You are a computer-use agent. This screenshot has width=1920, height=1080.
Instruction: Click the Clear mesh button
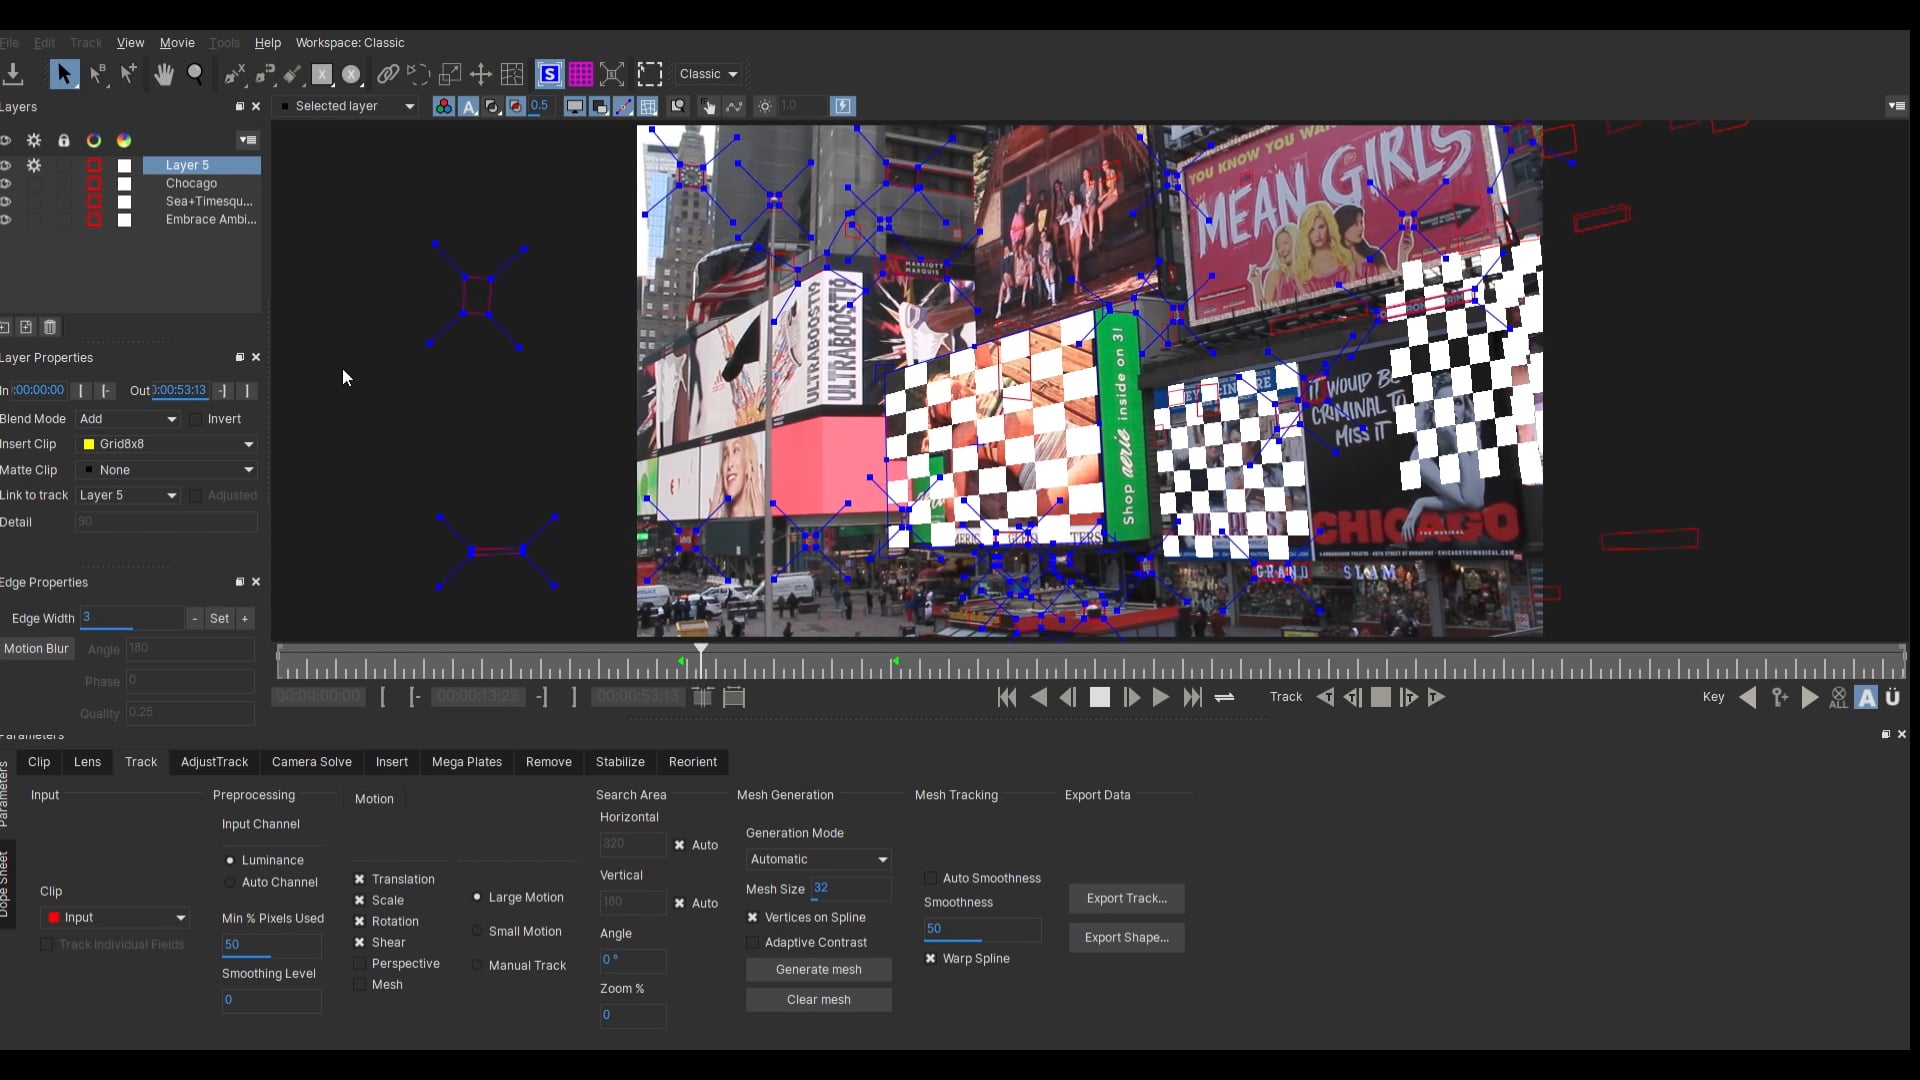818,999
